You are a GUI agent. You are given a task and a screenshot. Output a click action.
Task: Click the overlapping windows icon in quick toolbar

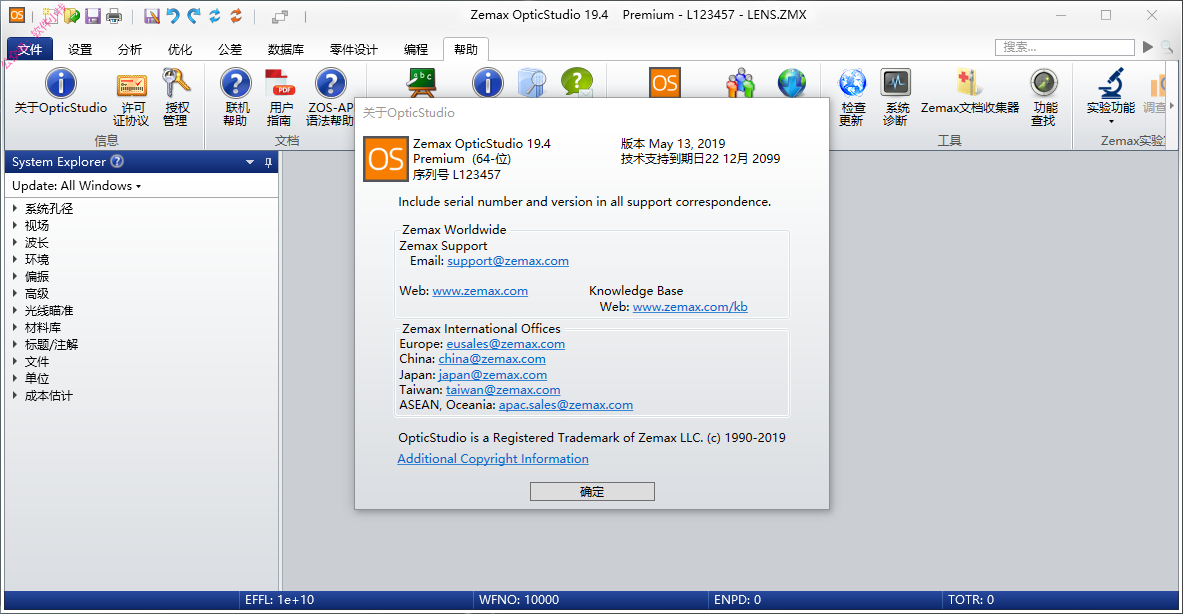(280, 16)
